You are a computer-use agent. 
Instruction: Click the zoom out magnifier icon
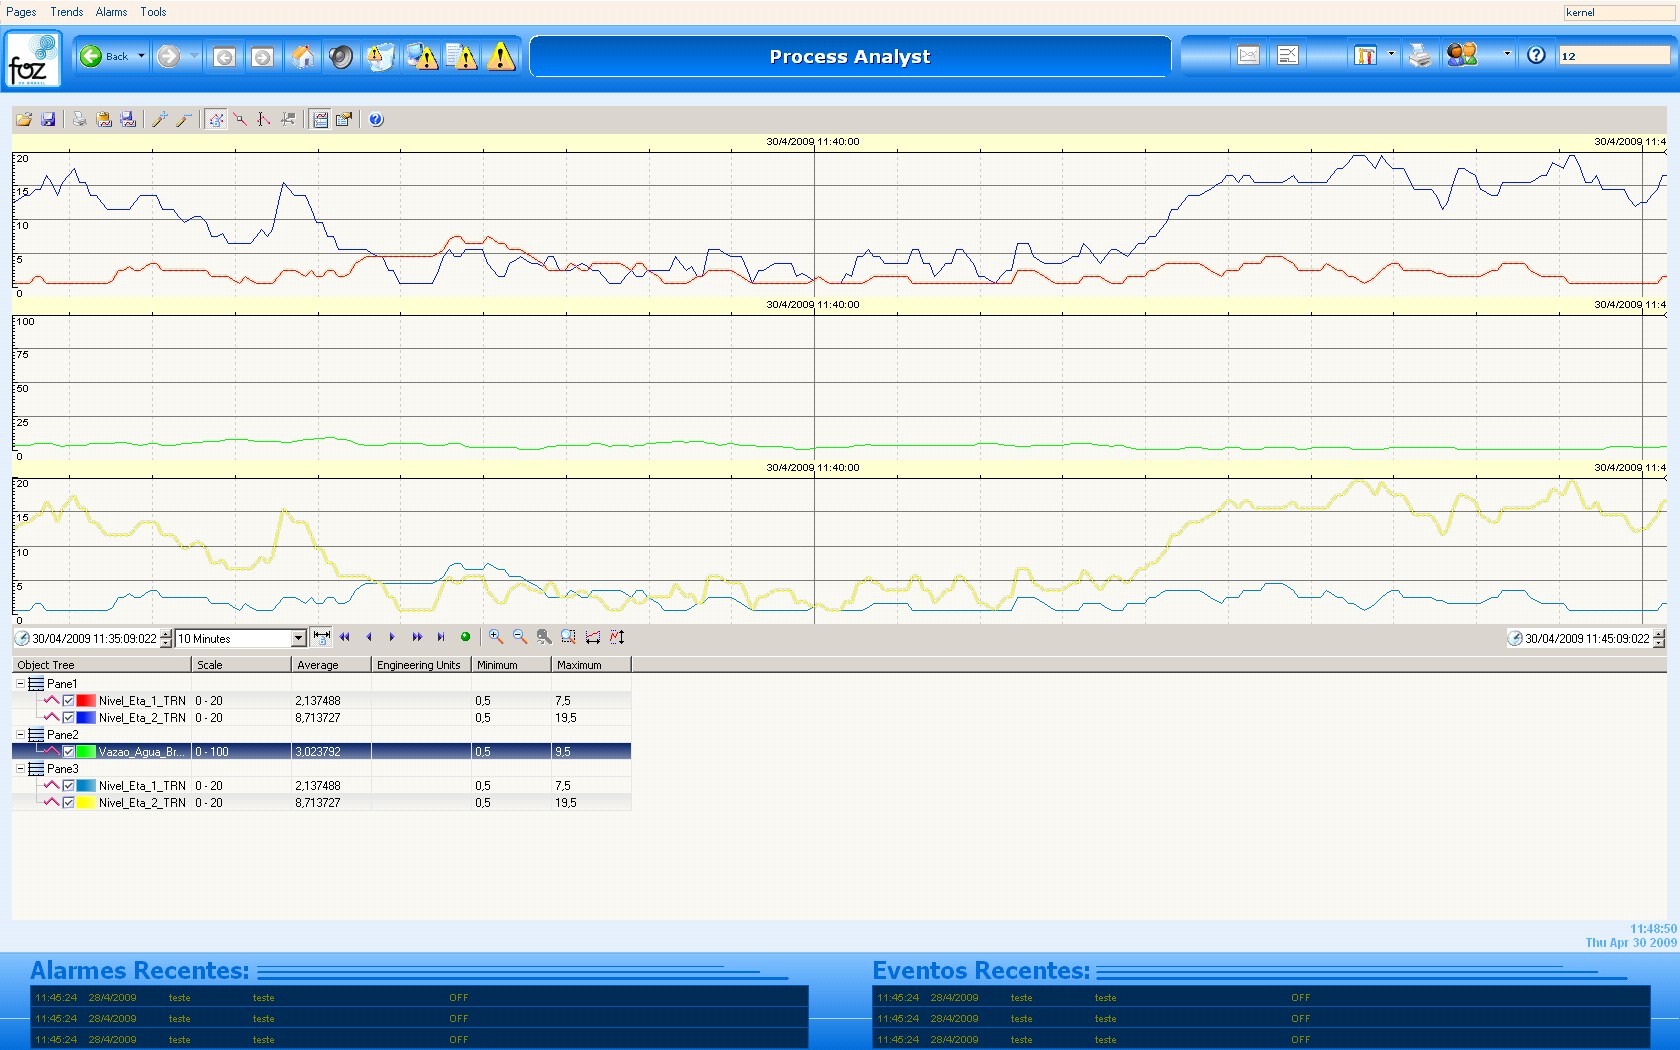pos(520,637)
